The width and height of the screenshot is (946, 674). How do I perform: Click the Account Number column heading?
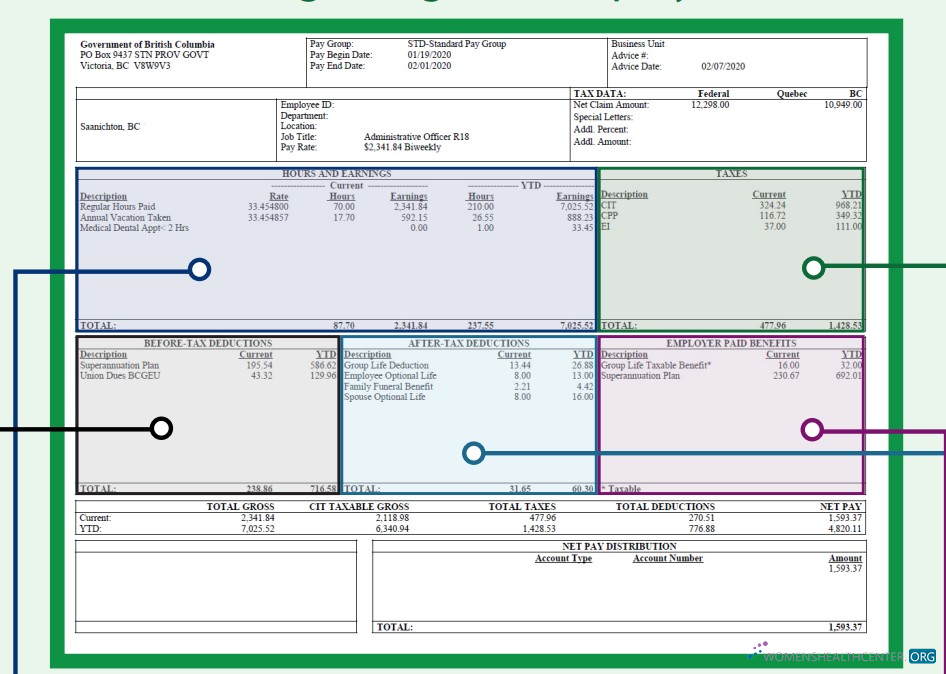(x=667, y=558)
